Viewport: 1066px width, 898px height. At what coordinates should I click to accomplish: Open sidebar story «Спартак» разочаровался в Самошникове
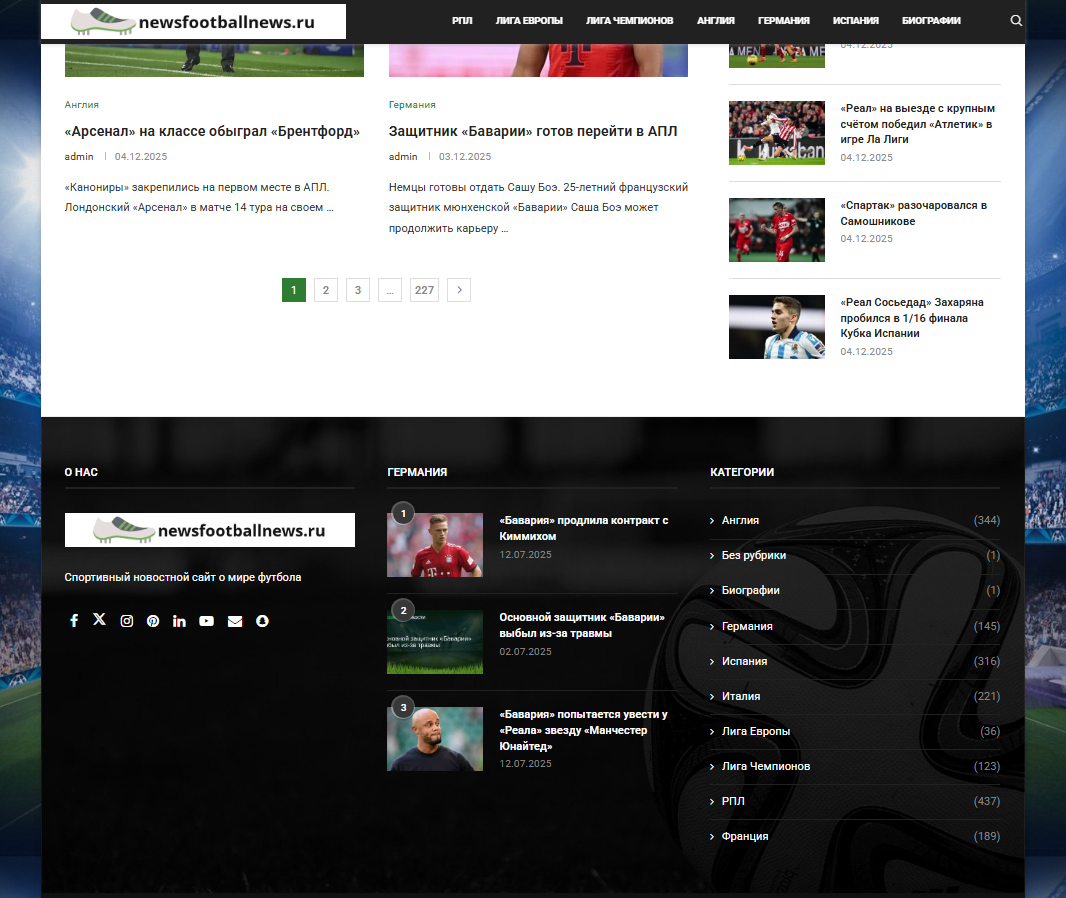click(x=914, y=213)
